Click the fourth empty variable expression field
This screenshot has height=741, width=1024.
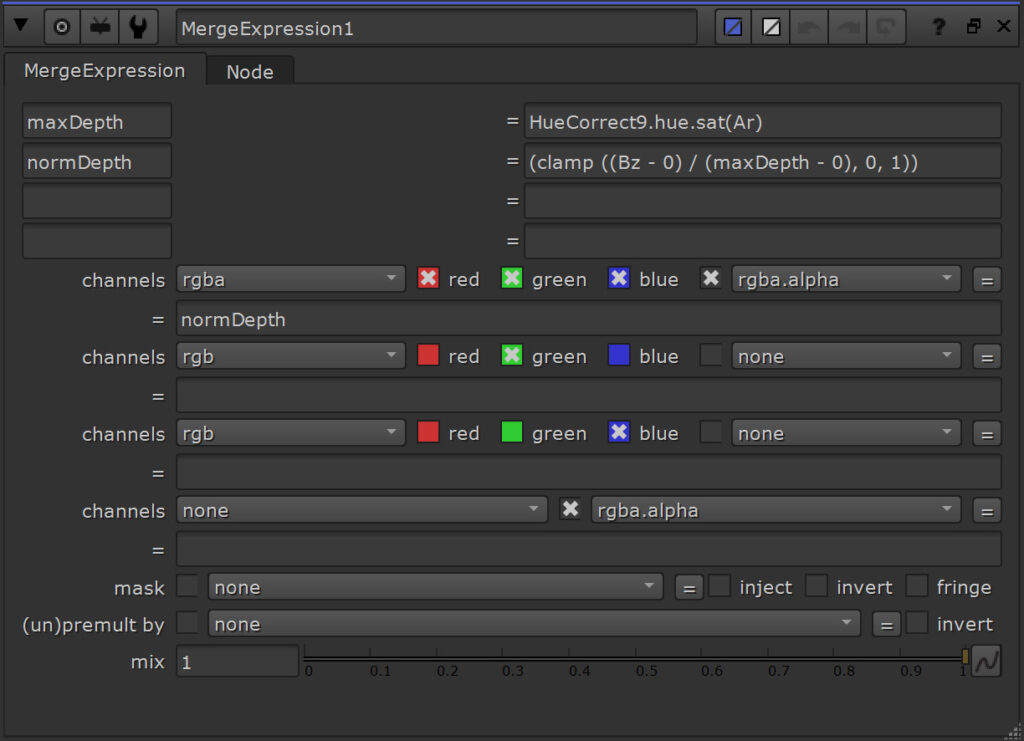pos(762,241)
